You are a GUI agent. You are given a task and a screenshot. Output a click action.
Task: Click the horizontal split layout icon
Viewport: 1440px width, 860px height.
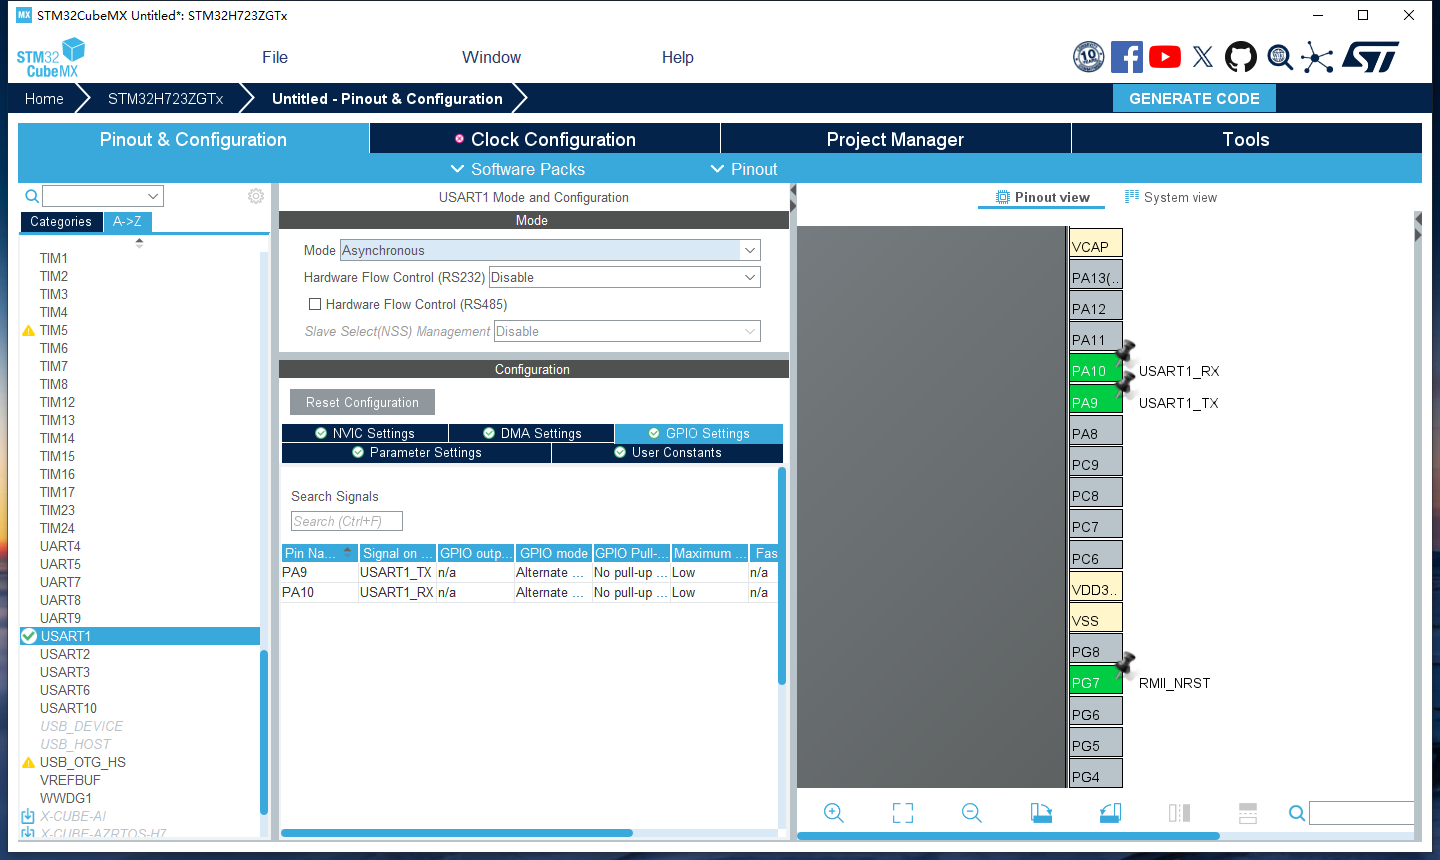coord(1248,813)
